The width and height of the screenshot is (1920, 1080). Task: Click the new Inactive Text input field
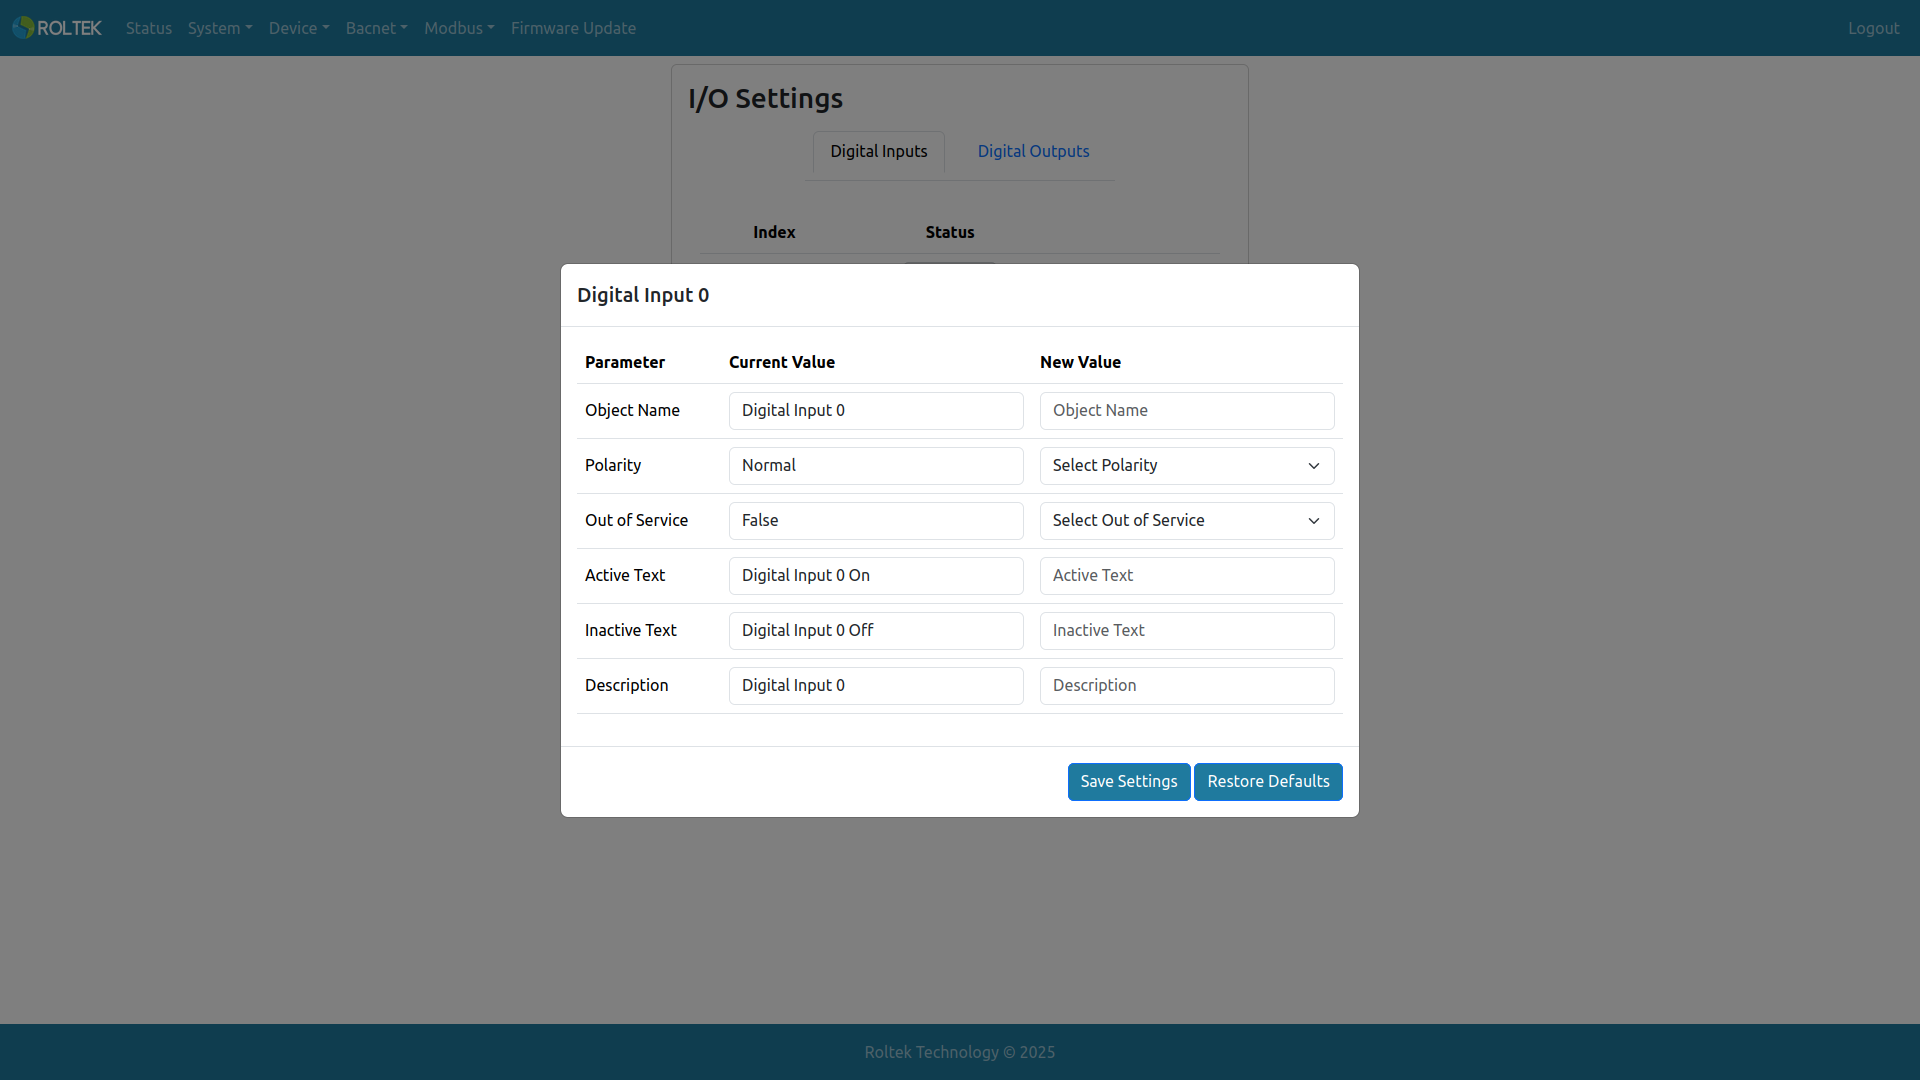(1187, 631)
